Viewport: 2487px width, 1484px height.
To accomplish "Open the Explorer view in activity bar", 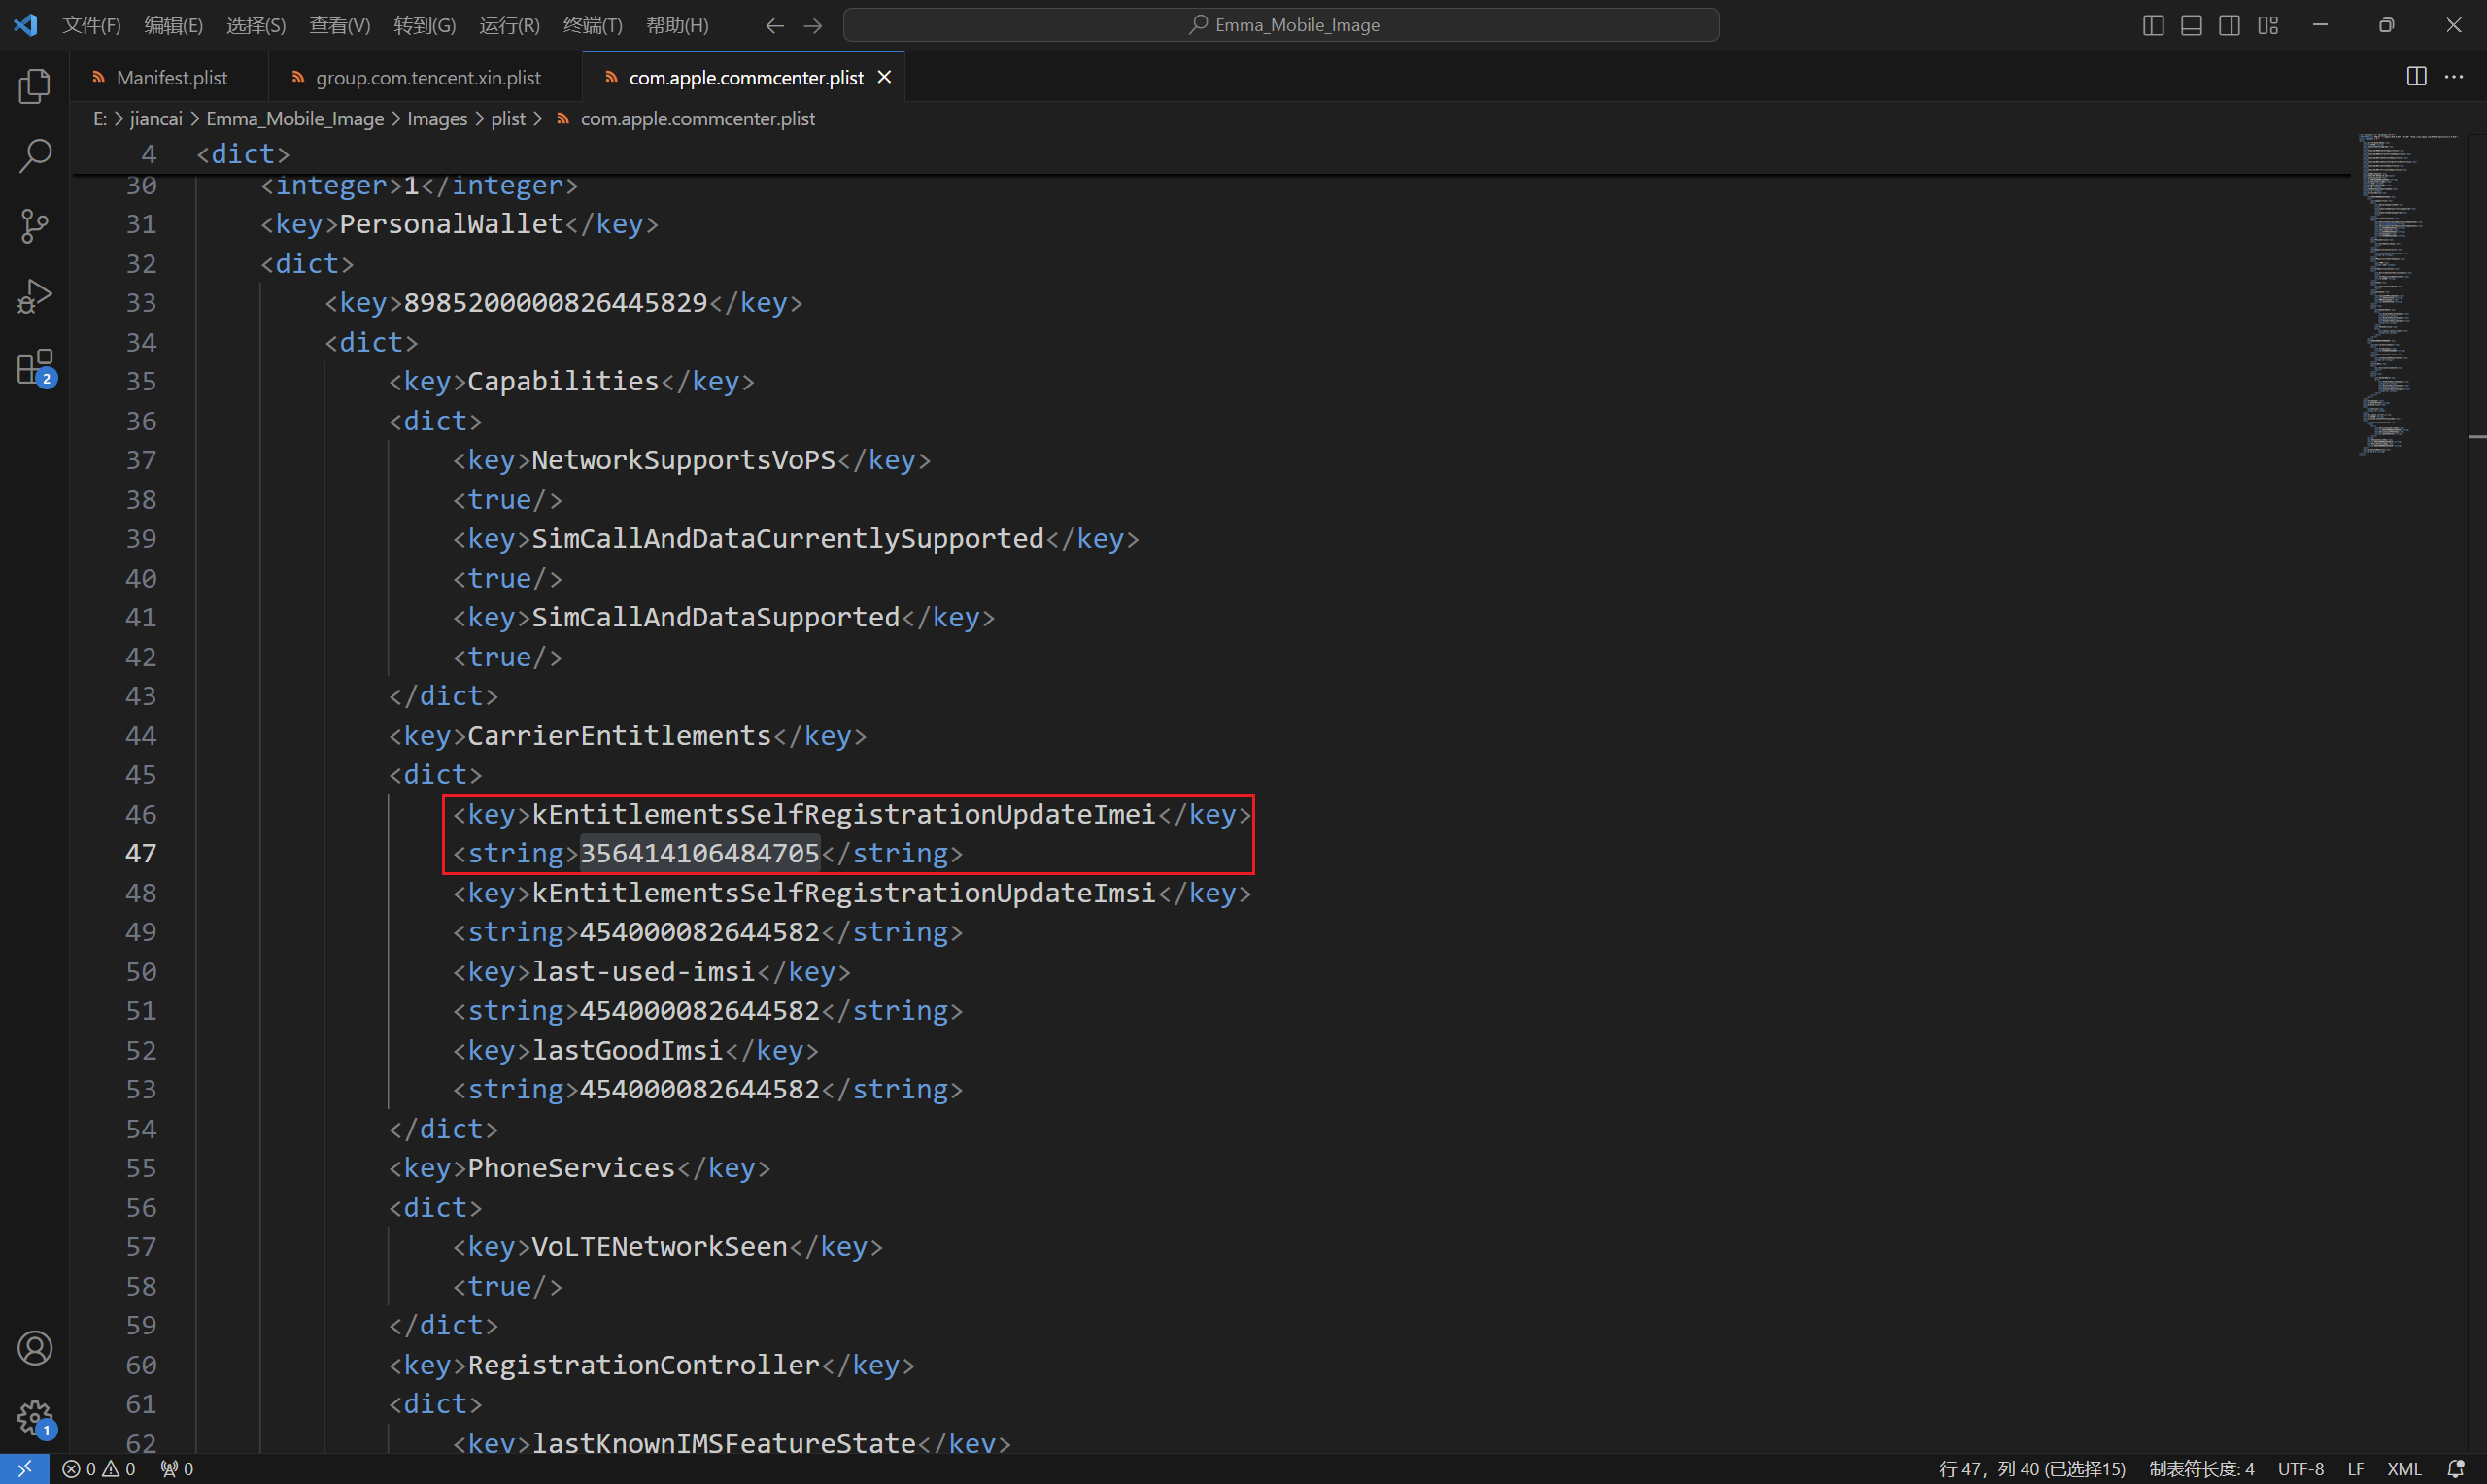I will (x=35, y=86).
